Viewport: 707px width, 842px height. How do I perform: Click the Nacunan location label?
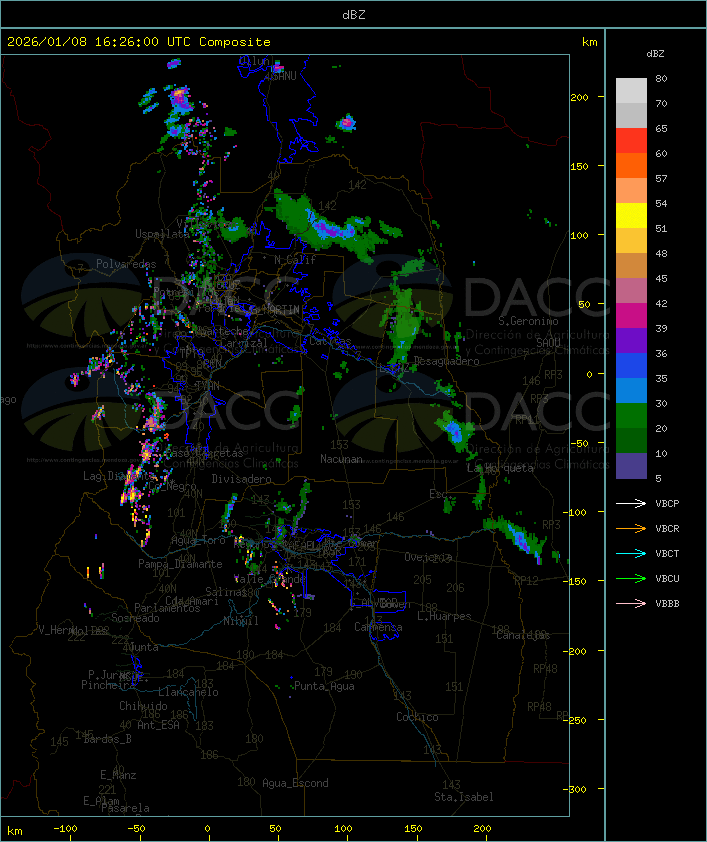click(x=341, y=459)
